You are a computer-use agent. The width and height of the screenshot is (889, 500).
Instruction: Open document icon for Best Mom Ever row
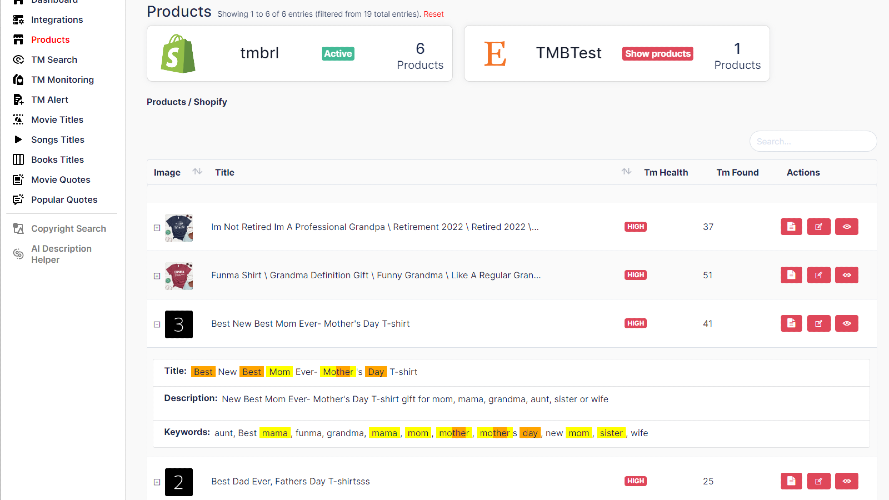(x=791, y=323)
